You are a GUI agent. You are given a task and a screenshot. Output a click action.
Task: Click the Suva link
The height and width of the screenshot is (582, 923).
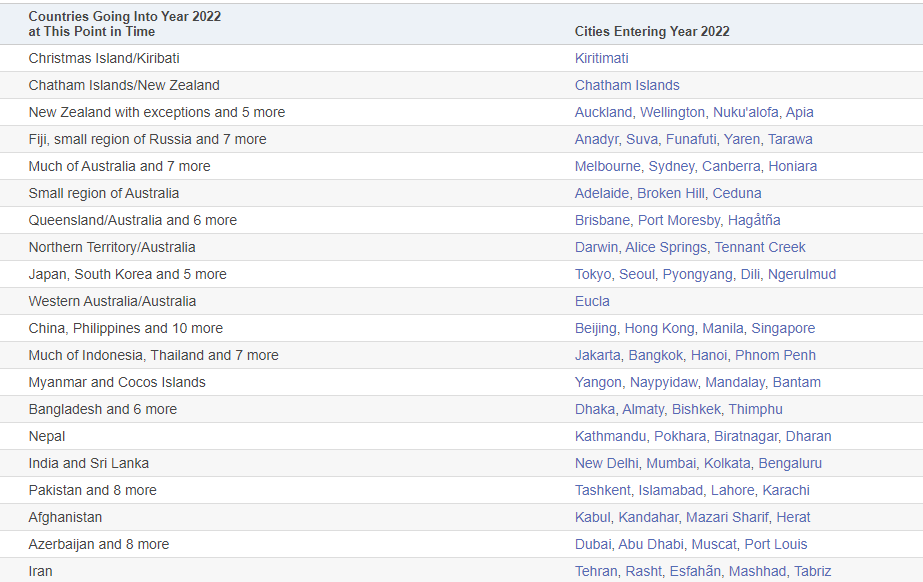[642, 139]
